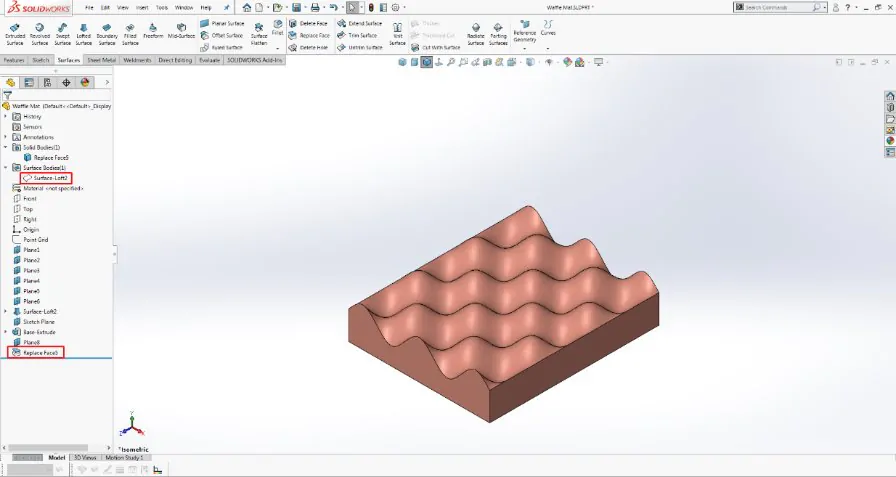Collapse the Solid Bodies(1) folder
896x477 pixels.
(x=6, y=147)
